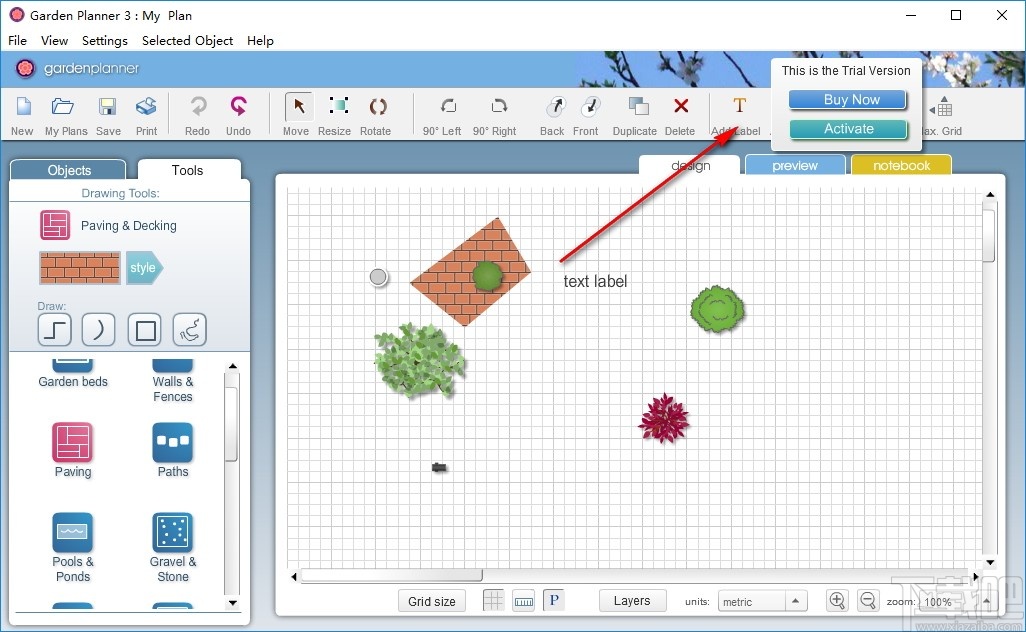Activate the Rotate tool
1026x632 pixels.
point(377,110)
